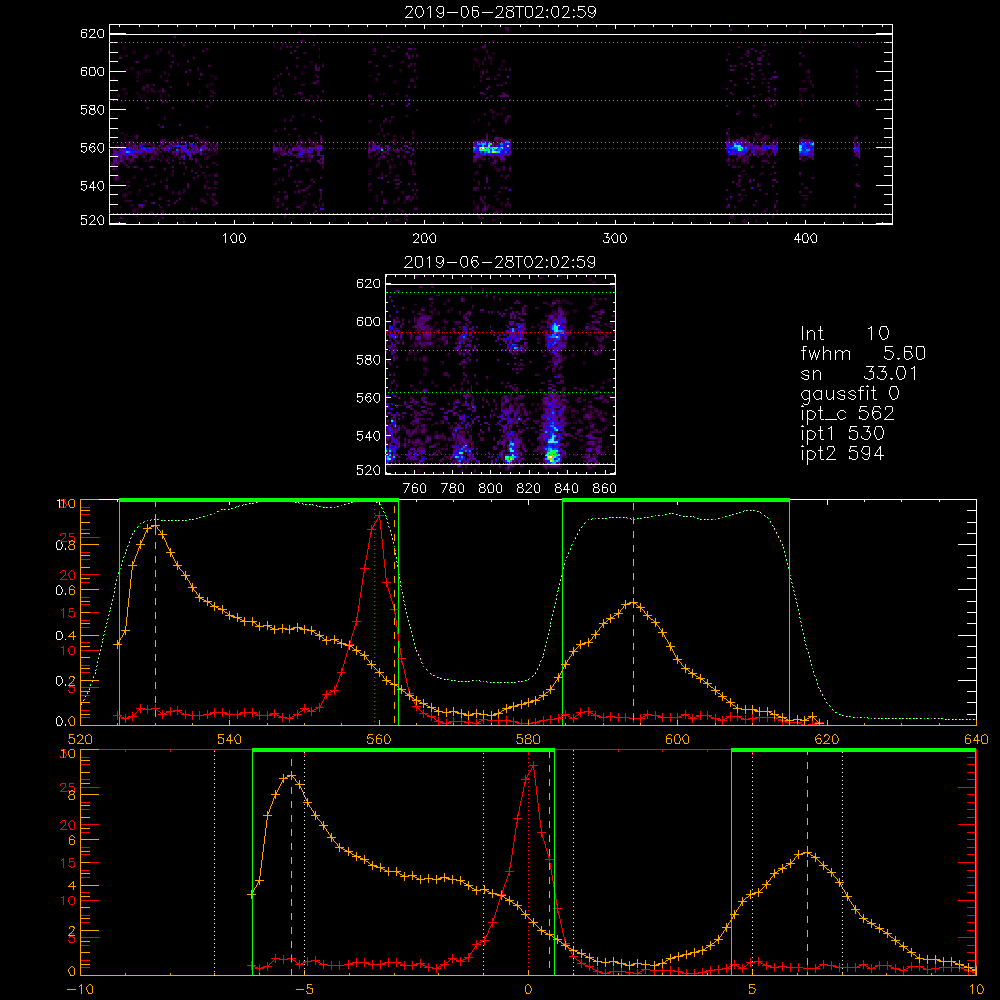Click x-axis label 800 of middle image
The width and height of the screenshot is (1000, 1000).
(490, 488)
